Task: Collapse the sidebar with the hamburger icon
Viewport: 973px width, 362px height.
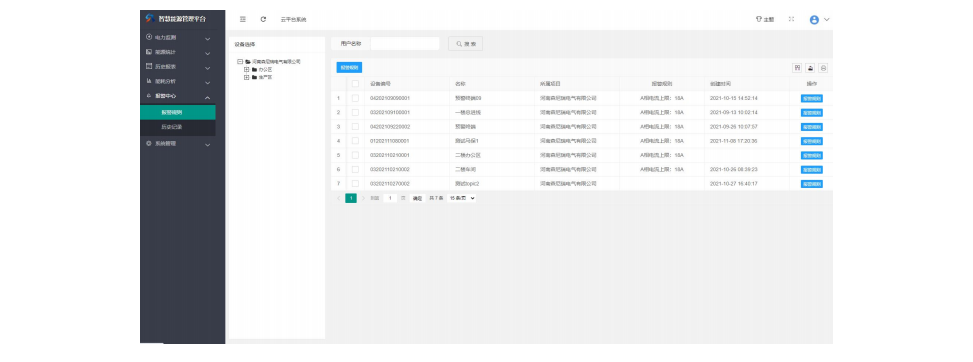Action: 243,19
